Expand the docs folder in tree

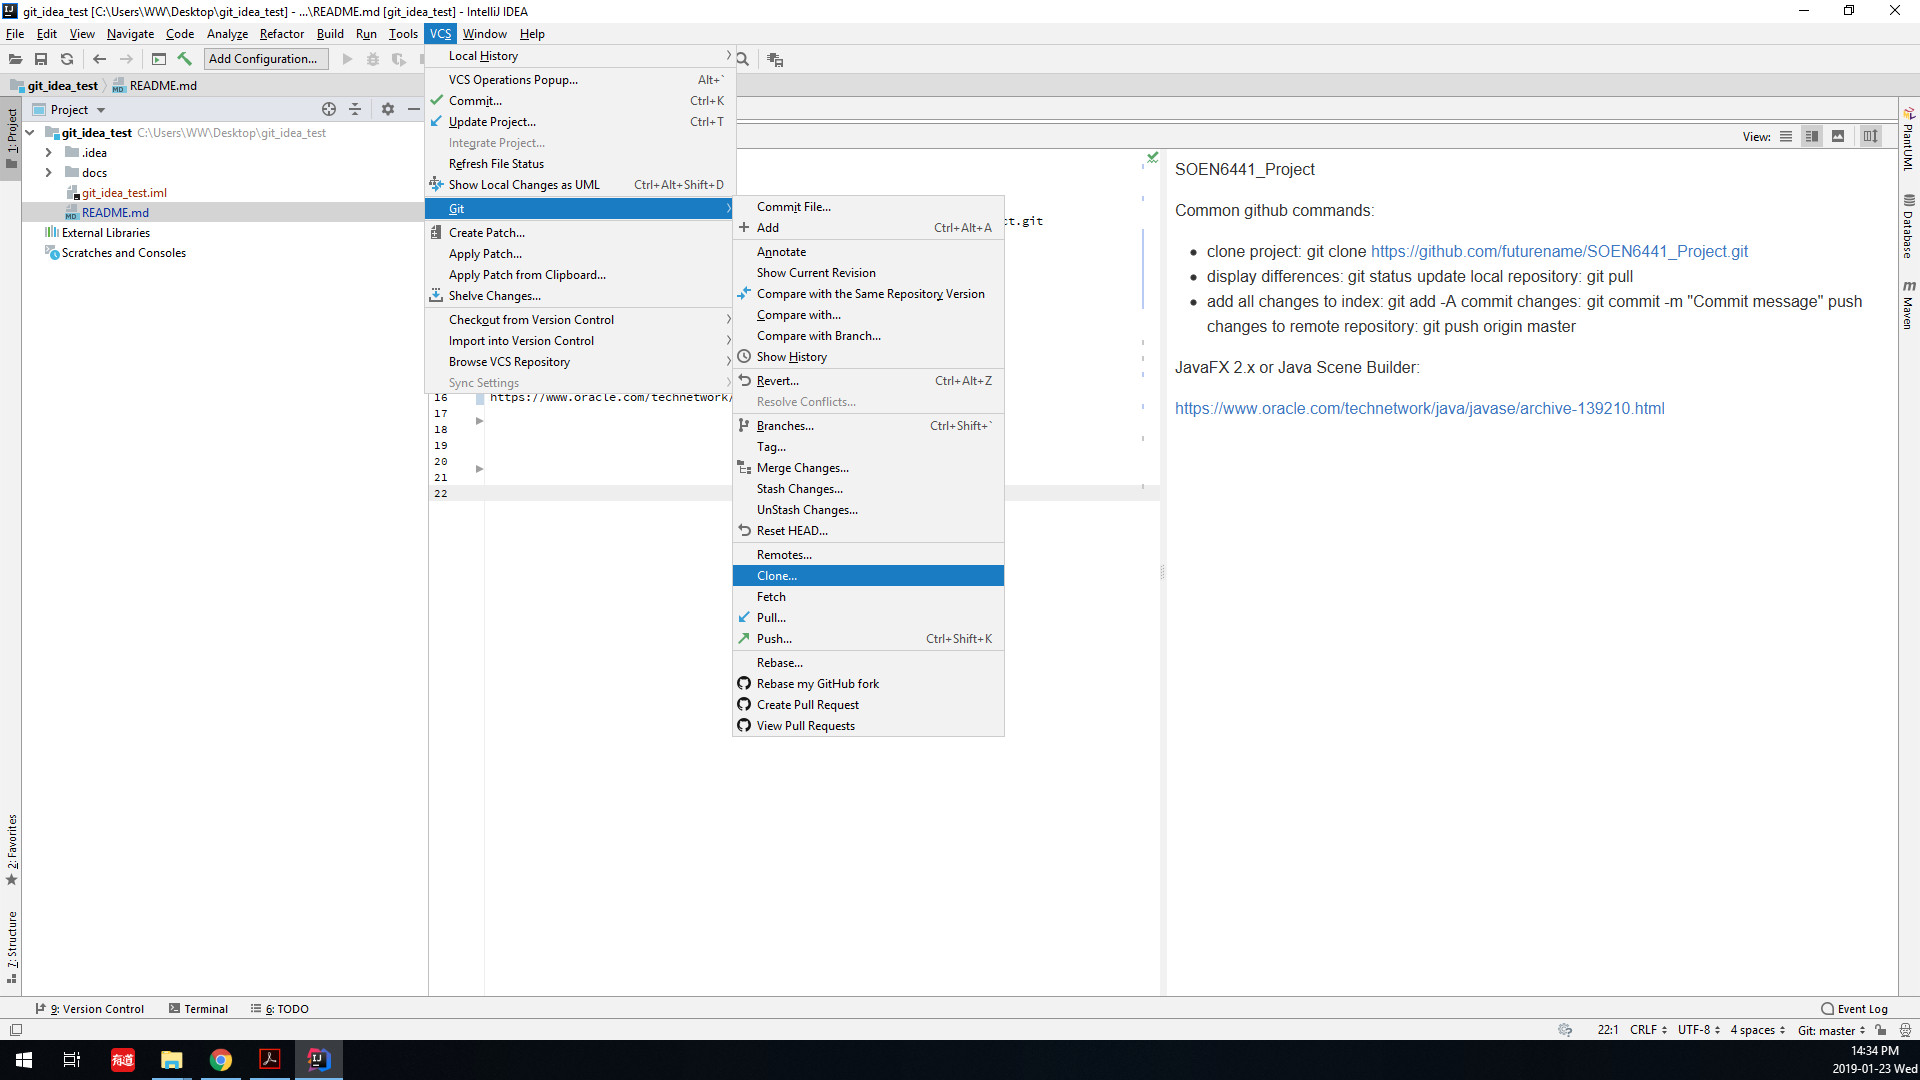point(48,173)
